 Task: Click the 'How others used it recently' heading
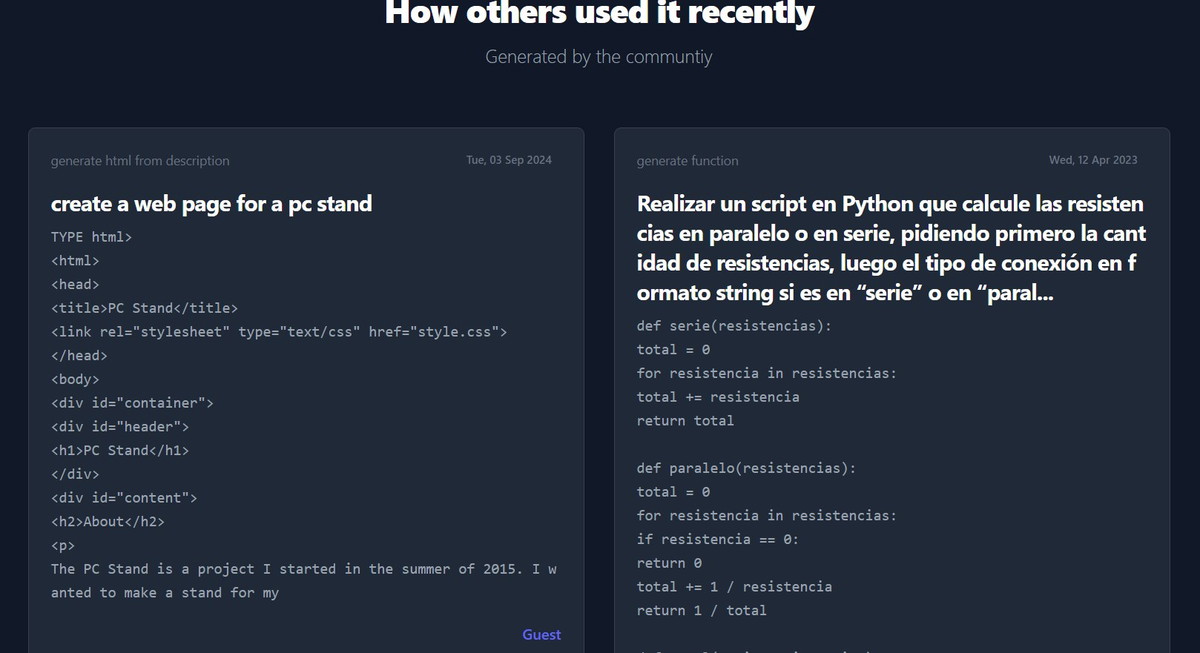[599, 14]
